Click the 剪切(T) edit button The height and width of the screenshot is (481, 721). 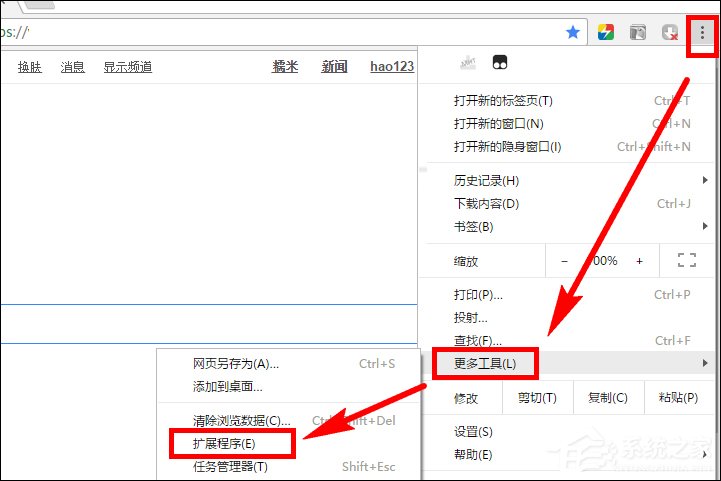click(x=537, y=398)
